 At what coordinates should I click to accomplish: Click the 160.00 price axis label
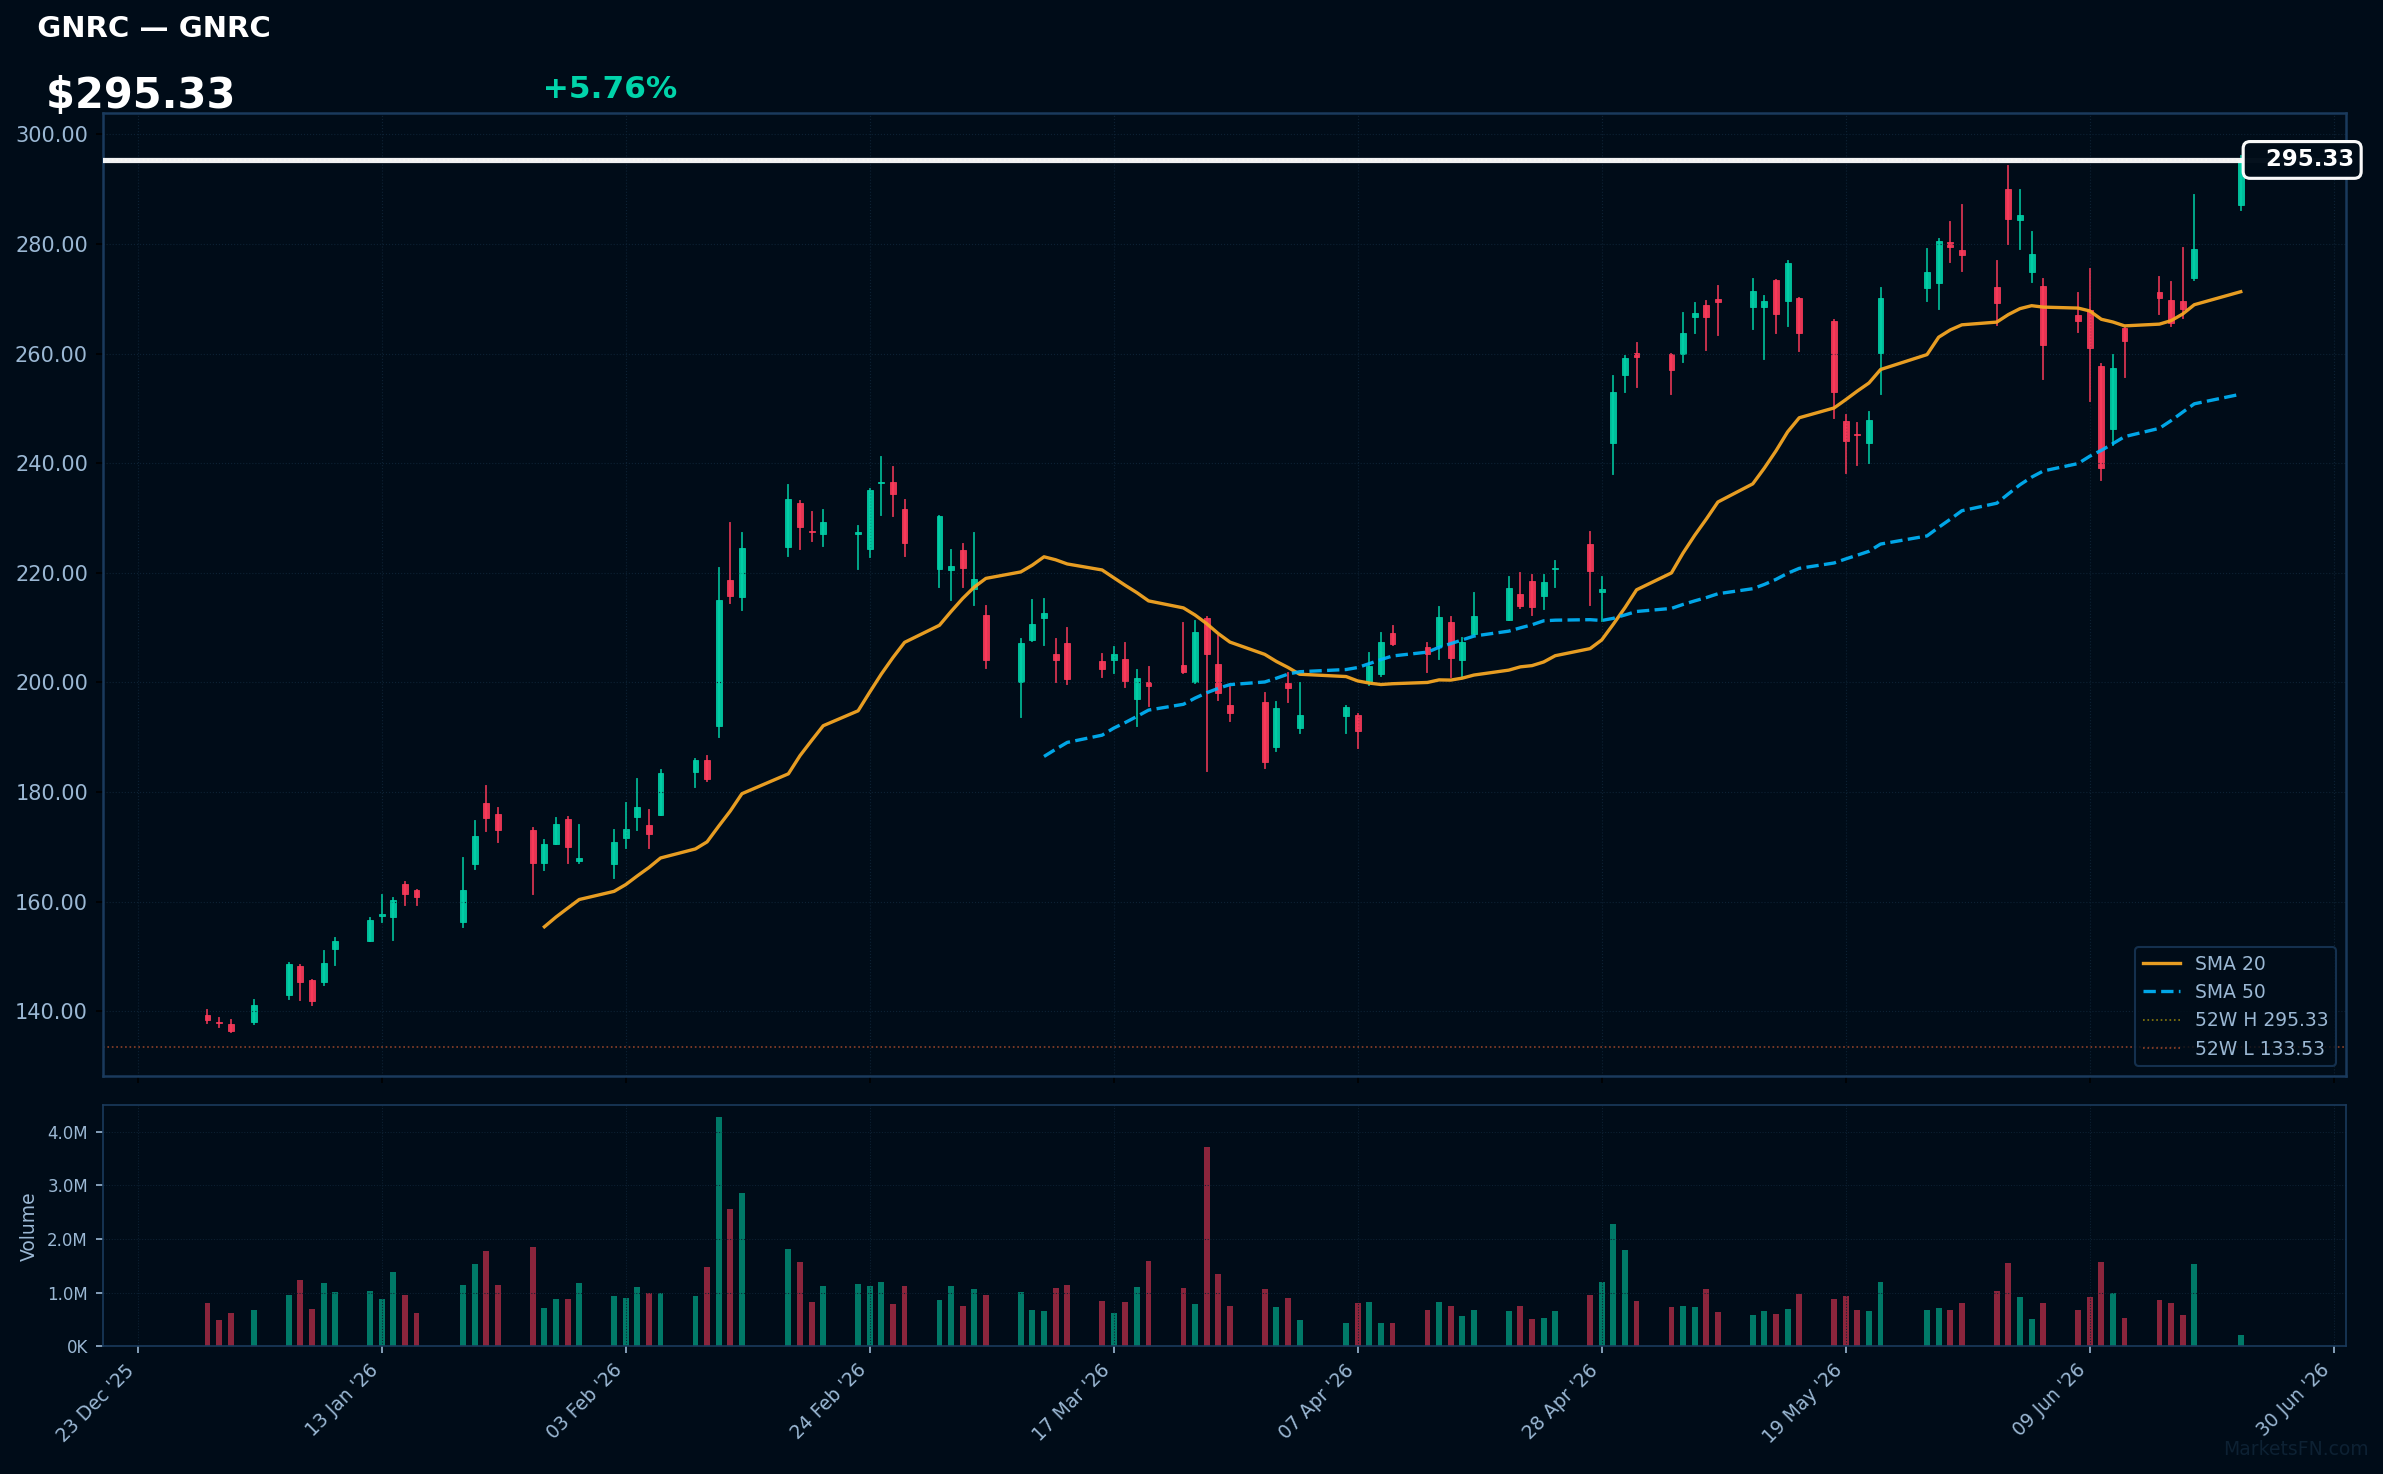52,903
